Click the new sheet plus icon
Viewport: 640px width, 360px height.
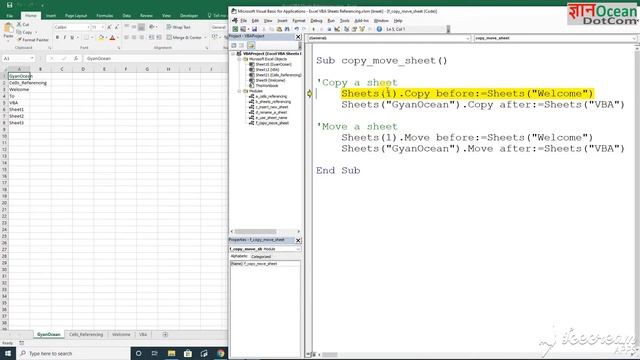[165, 334]
